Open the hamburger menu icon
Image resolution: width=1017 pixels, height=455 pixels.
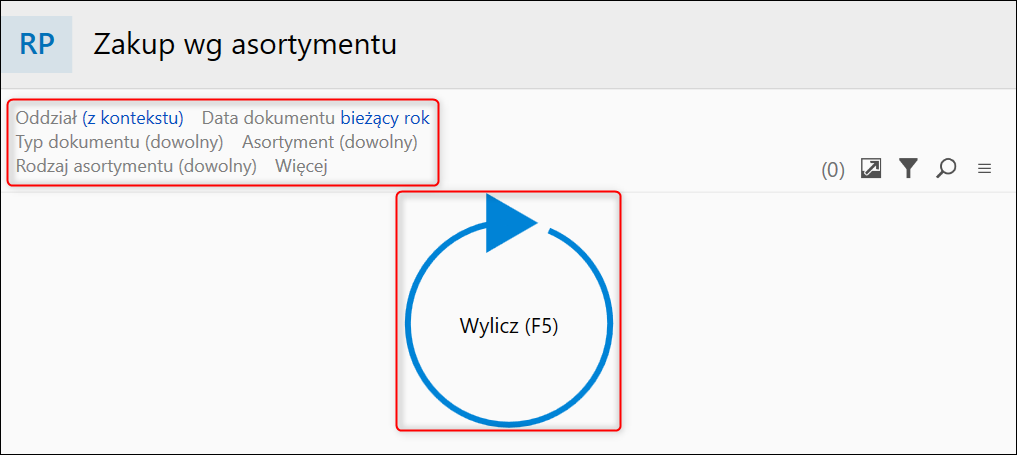(984, 169)
